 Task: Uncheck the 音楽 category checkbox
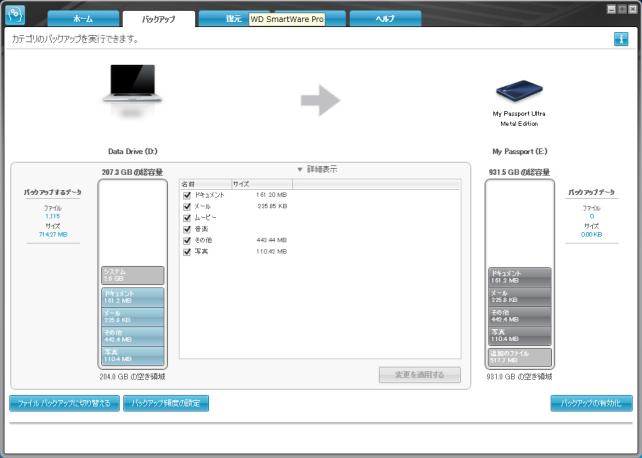click(x=187, y=229)
